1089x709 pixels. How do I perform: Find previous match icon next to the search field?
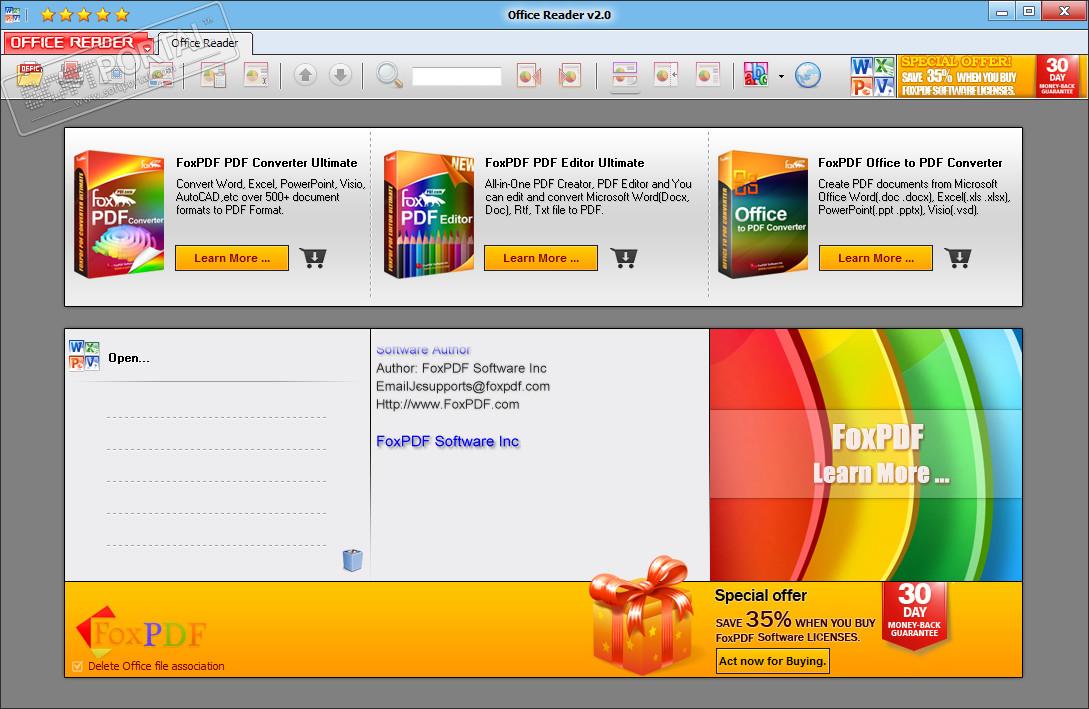[x=529, y=75]
